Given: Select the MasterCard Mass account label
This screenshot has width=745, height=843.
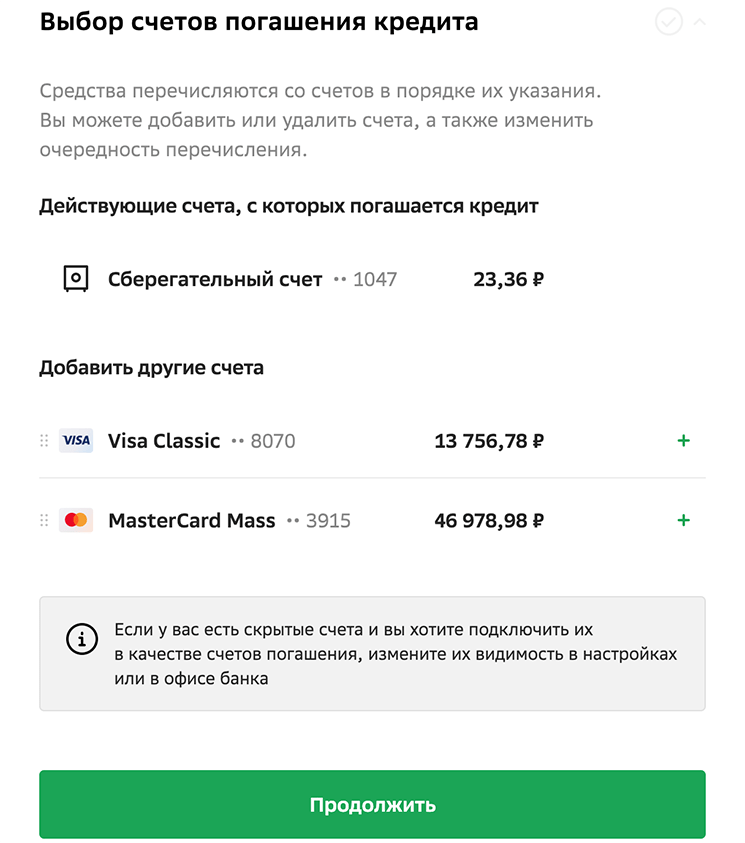Looking at the screenshot, I should pos(192,521).
